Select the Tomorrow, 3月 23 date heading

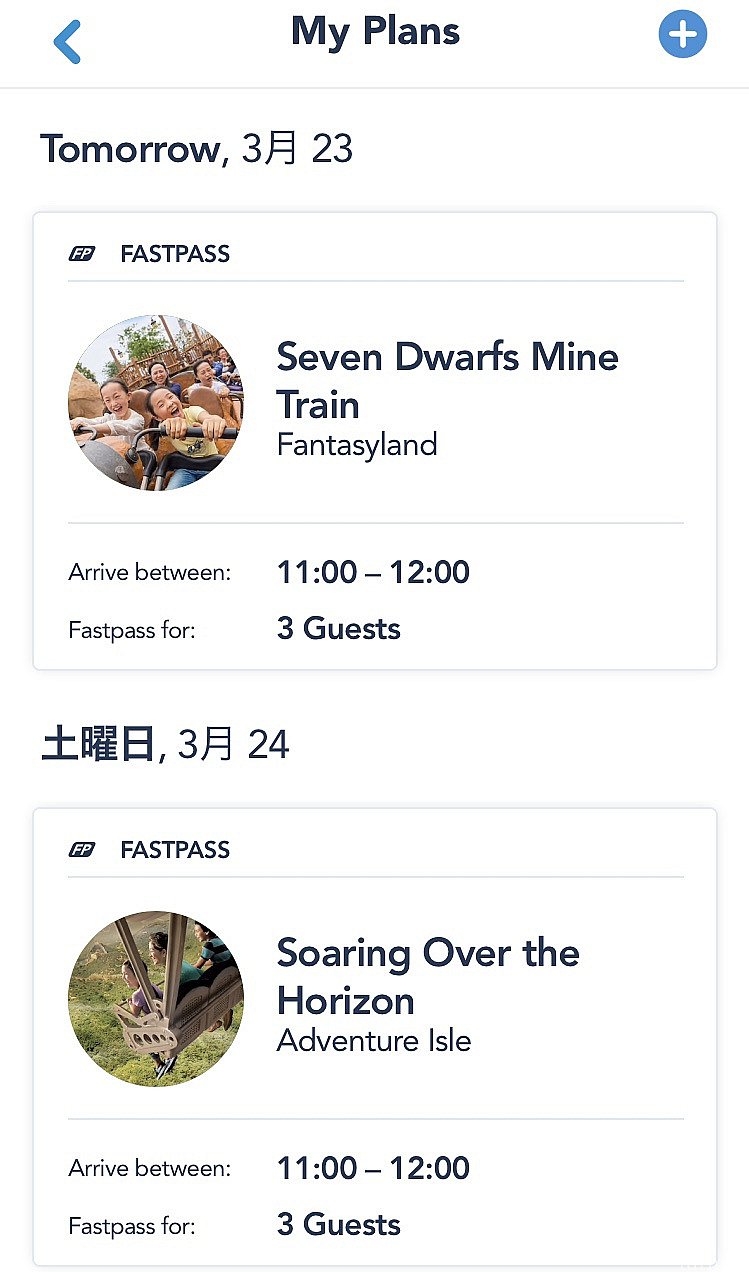coord(197,149)
